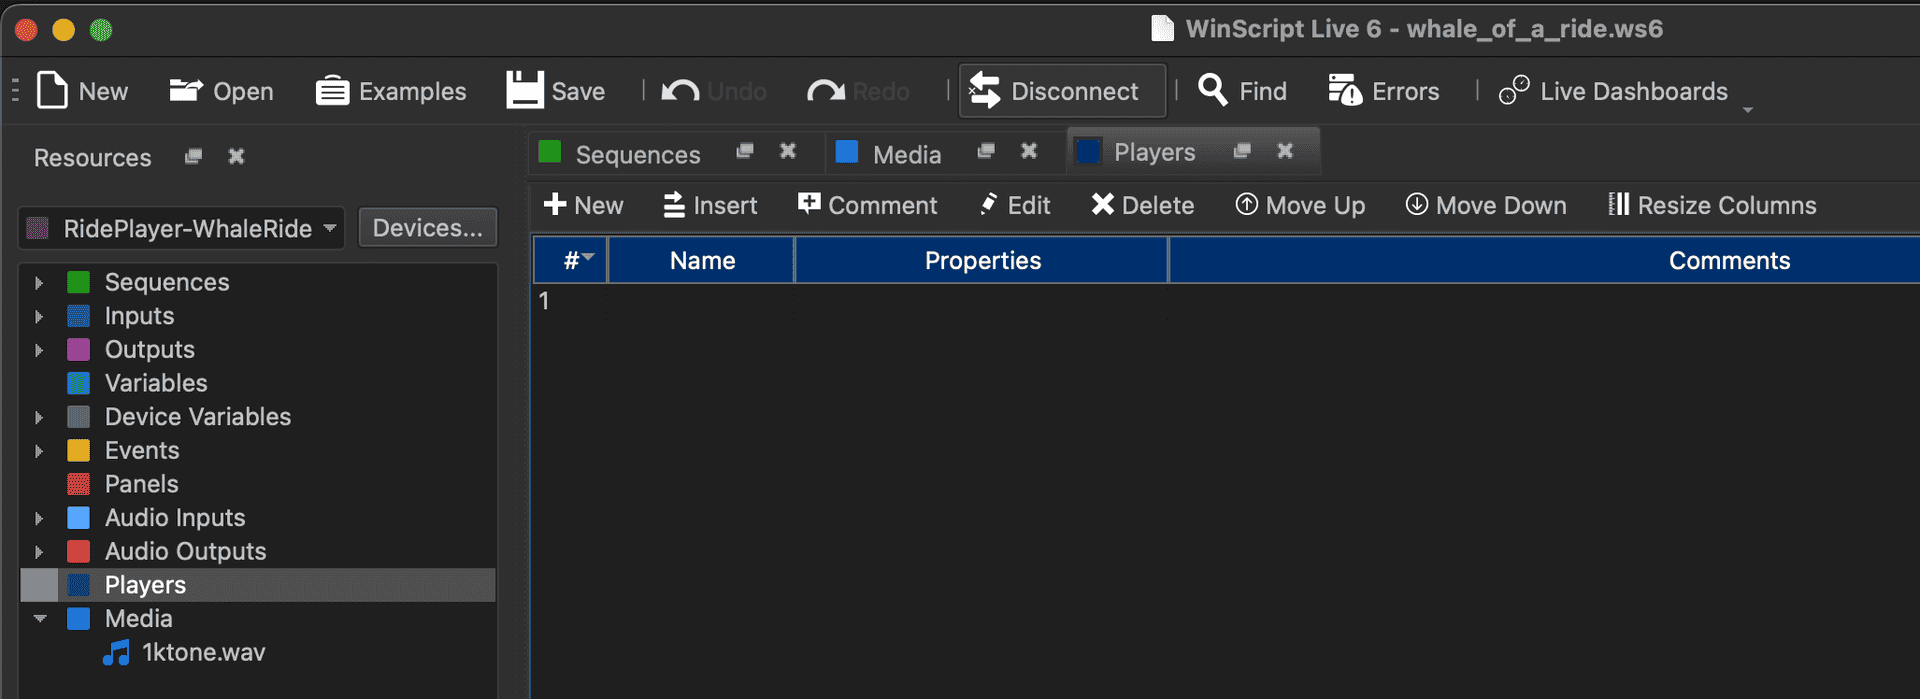Click the Insert row icon
1920x699 pixels.
click(674, 205)
